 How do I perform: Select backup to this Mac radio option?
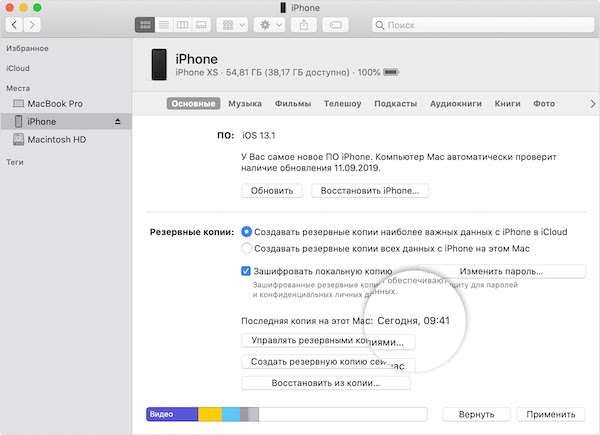(246, 249)
